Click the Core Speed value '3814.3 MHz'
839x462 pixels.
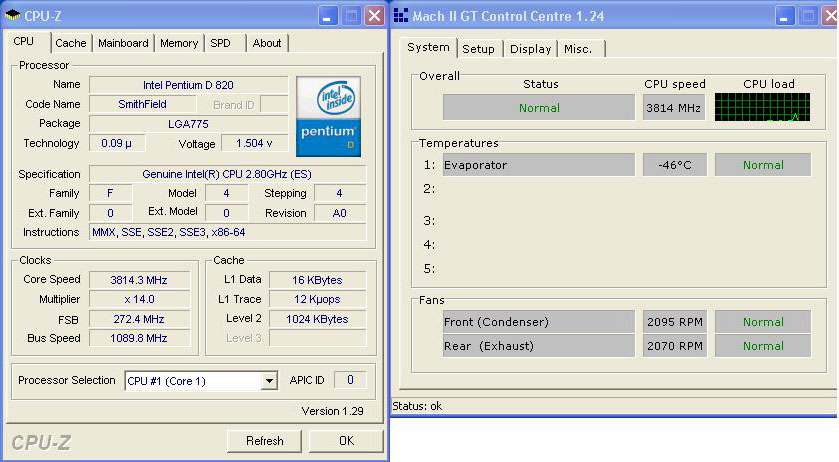coord(139,280)
